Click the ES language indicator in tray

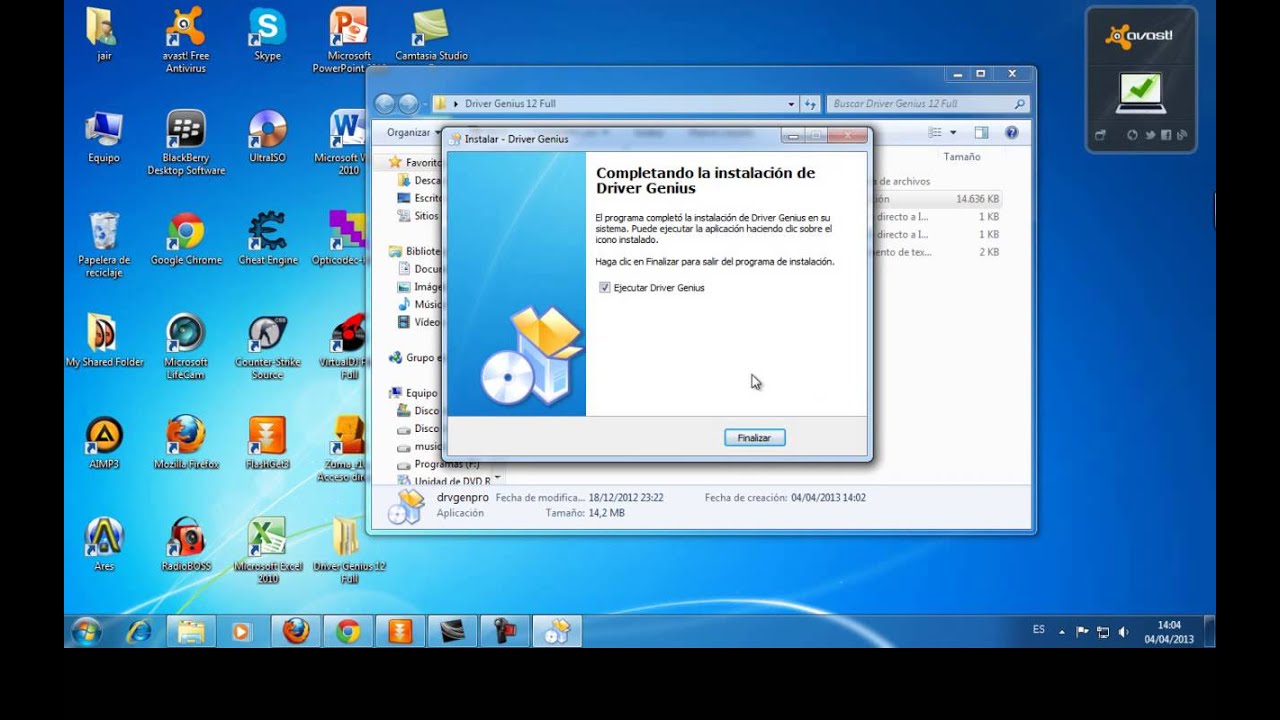[x=1038, y=630]
